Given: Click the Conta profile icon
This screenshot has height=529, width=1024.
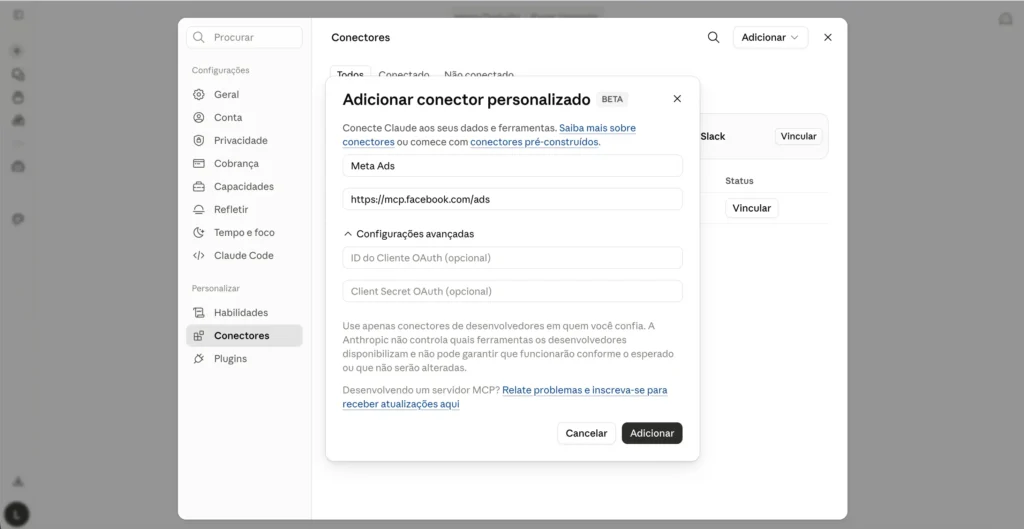Looking at the screenshot, I should (x=199, y=118).
